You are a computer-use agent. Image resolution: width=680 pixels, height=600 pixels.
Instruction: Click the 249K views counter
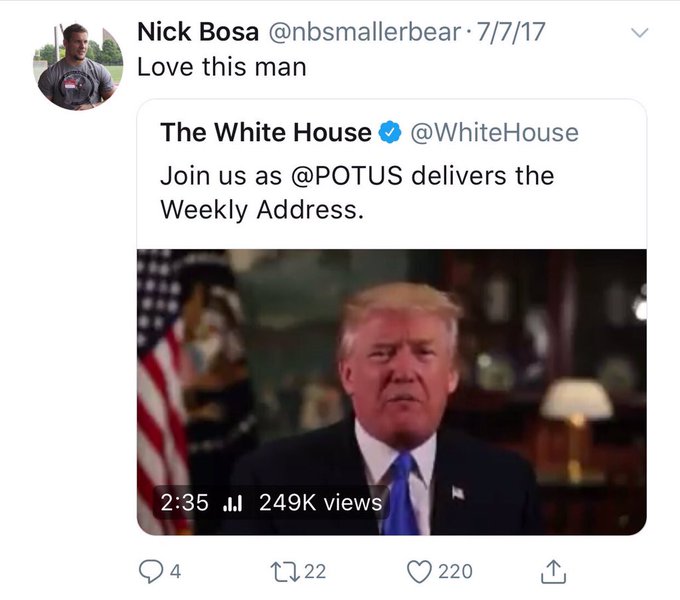click(x=320, y=502)
